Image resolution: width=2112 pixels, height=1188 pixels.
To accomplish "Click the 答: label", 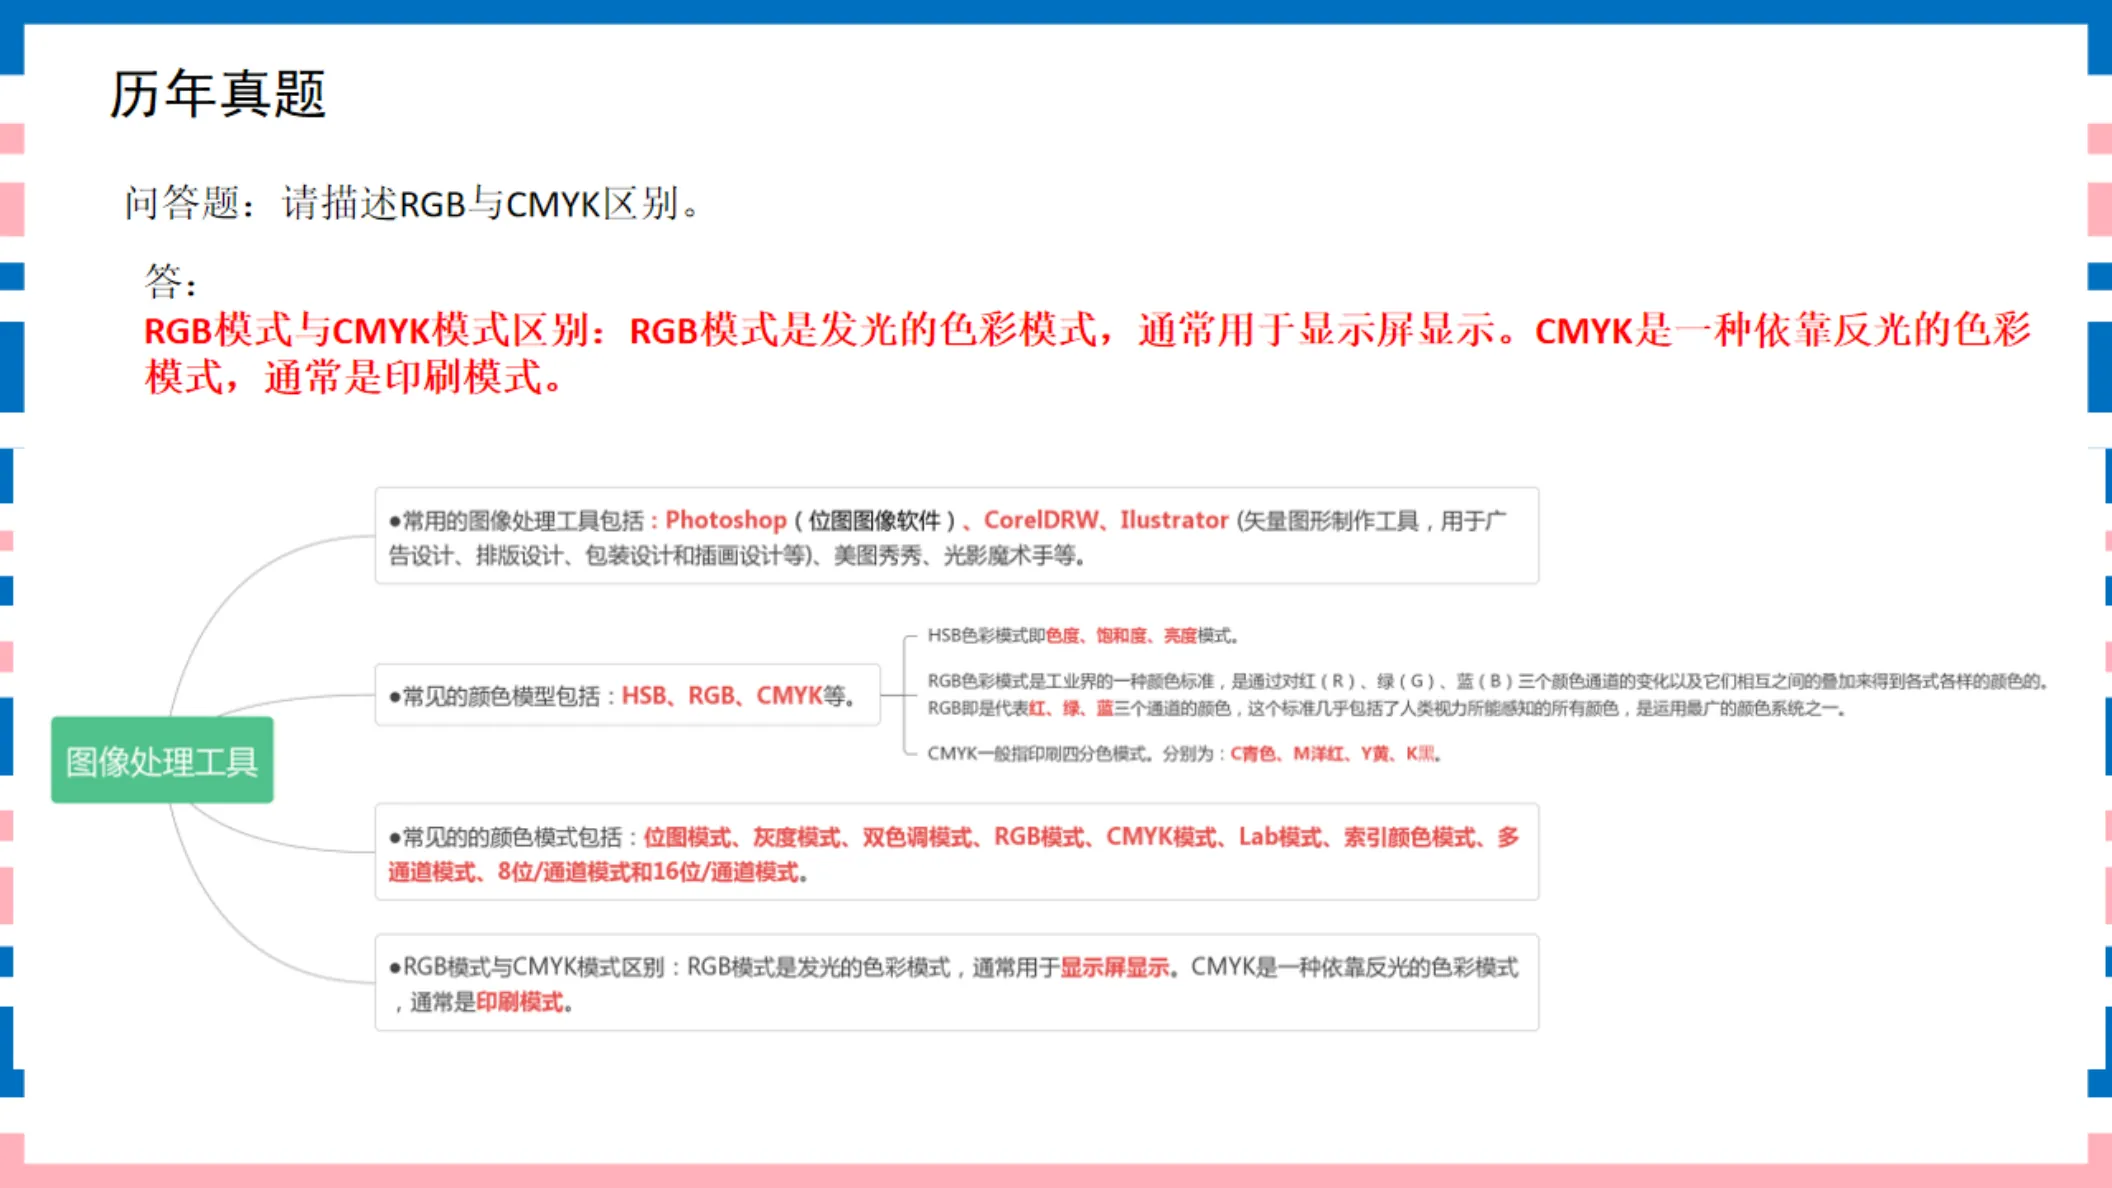I will pos(171,281).
